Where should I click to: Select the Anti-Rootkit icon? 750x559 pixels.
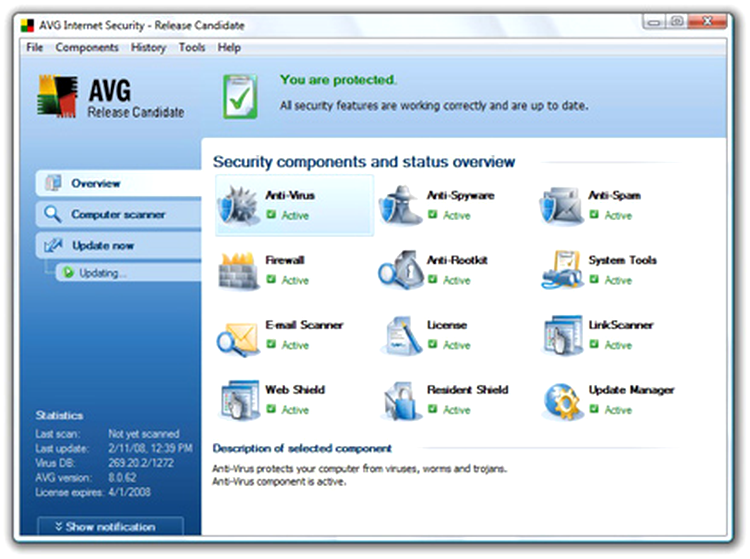click(x=400, y=270)
